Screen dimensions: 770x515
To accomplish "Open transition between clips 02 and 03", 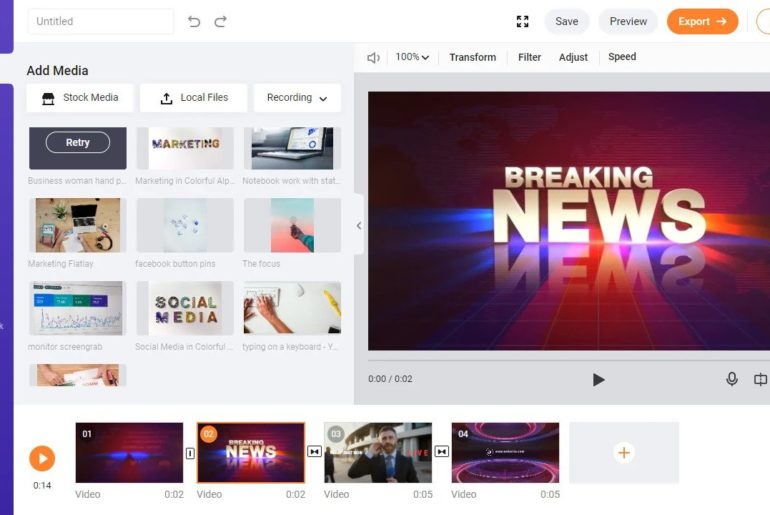I will [314, 452].
